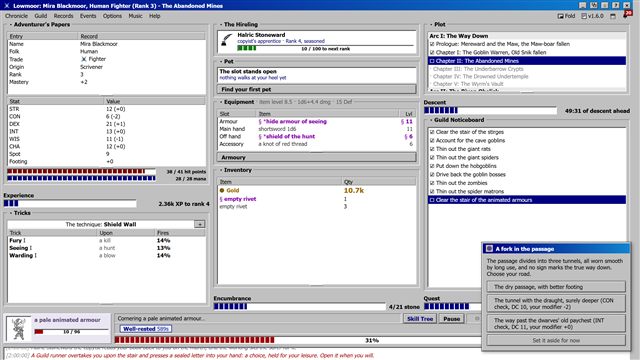Open the Guild menu

40,16
